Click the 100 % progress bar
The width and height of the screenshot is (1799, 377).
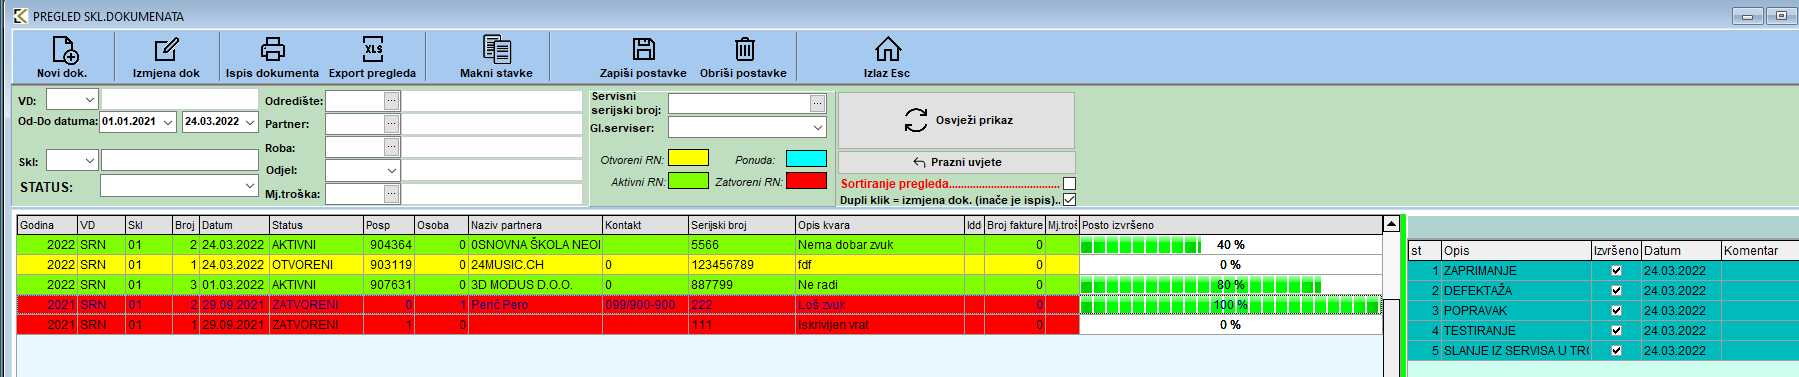point(1230,305)
